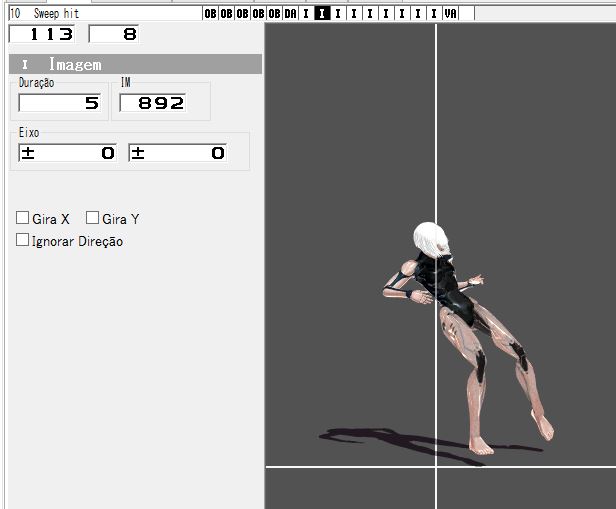The image size is (616, 509).
Task: Select the I cell just before VA
Action: pos(434,14)
